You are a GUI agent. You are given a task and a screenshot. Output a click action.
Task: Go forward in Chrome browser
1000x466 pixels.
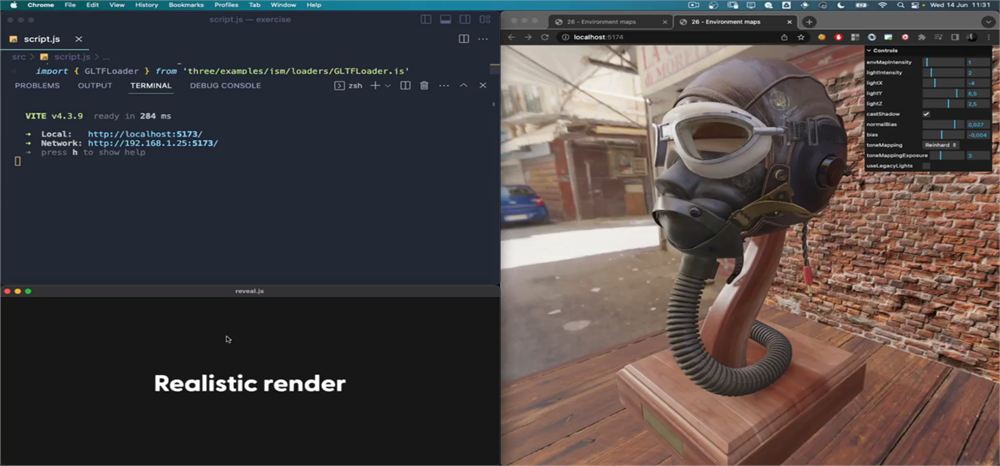528,38
